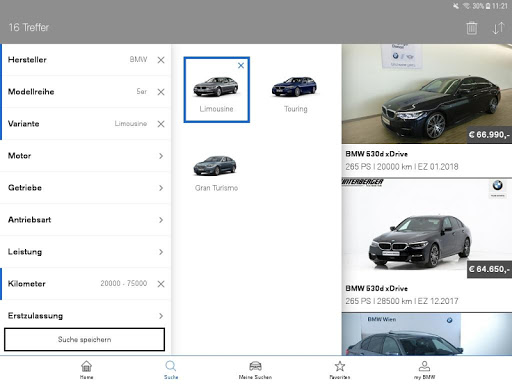
Task: Tap the battery indicator in status bar
Action: tap(487, 6)
